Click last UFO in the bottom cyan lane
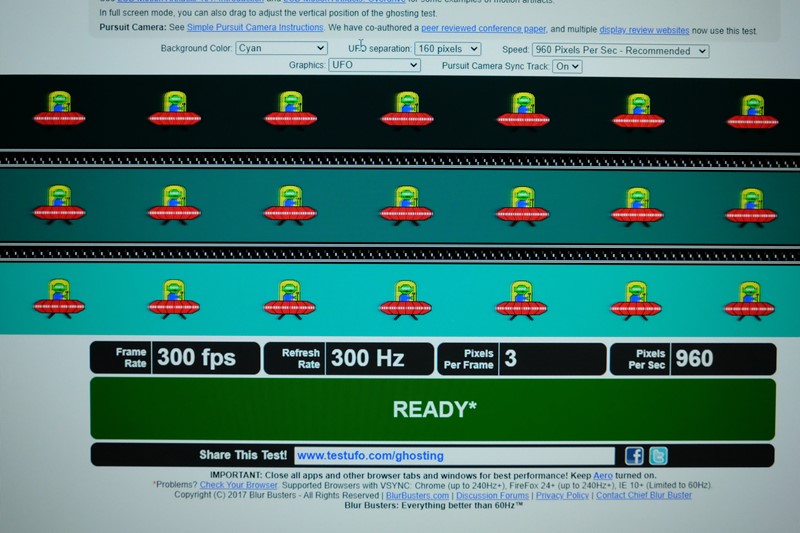800x533 pixels. pyautogui.click(x=752, y=299)
